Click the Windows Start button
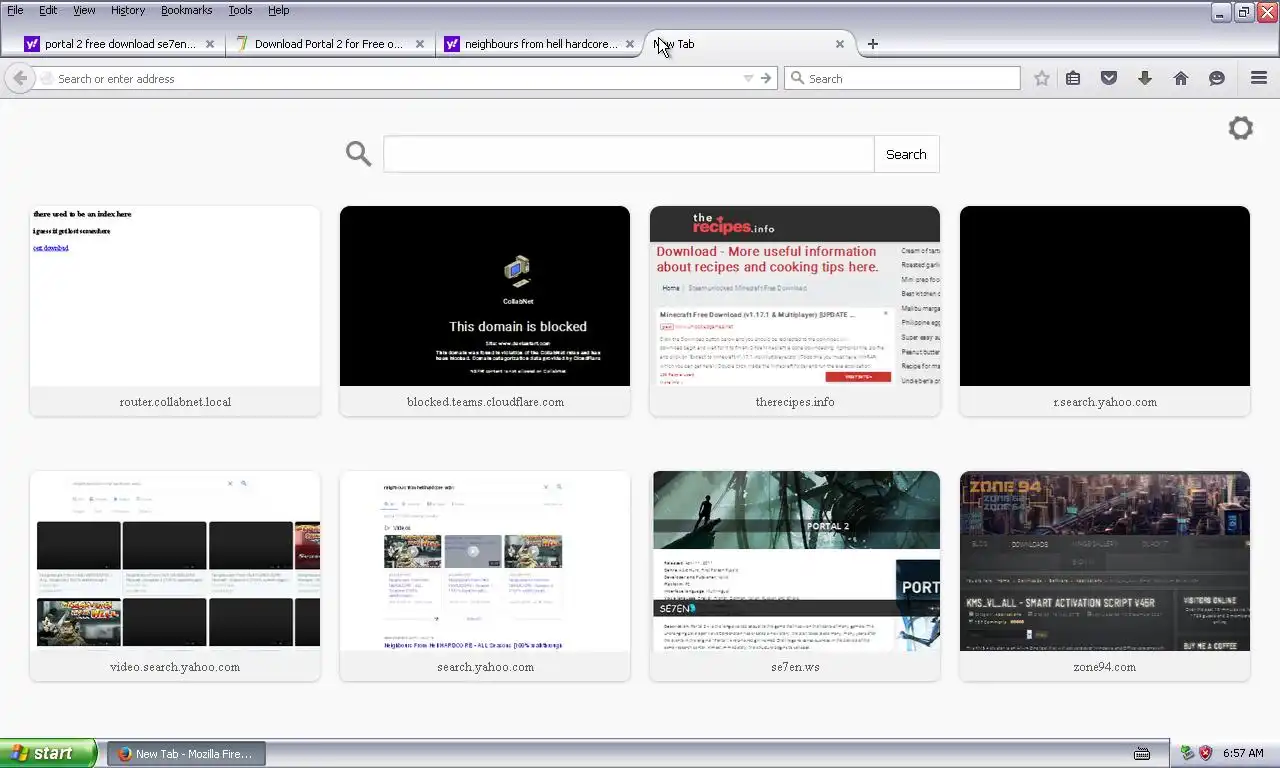1280x768 pixels. point(49,753)
